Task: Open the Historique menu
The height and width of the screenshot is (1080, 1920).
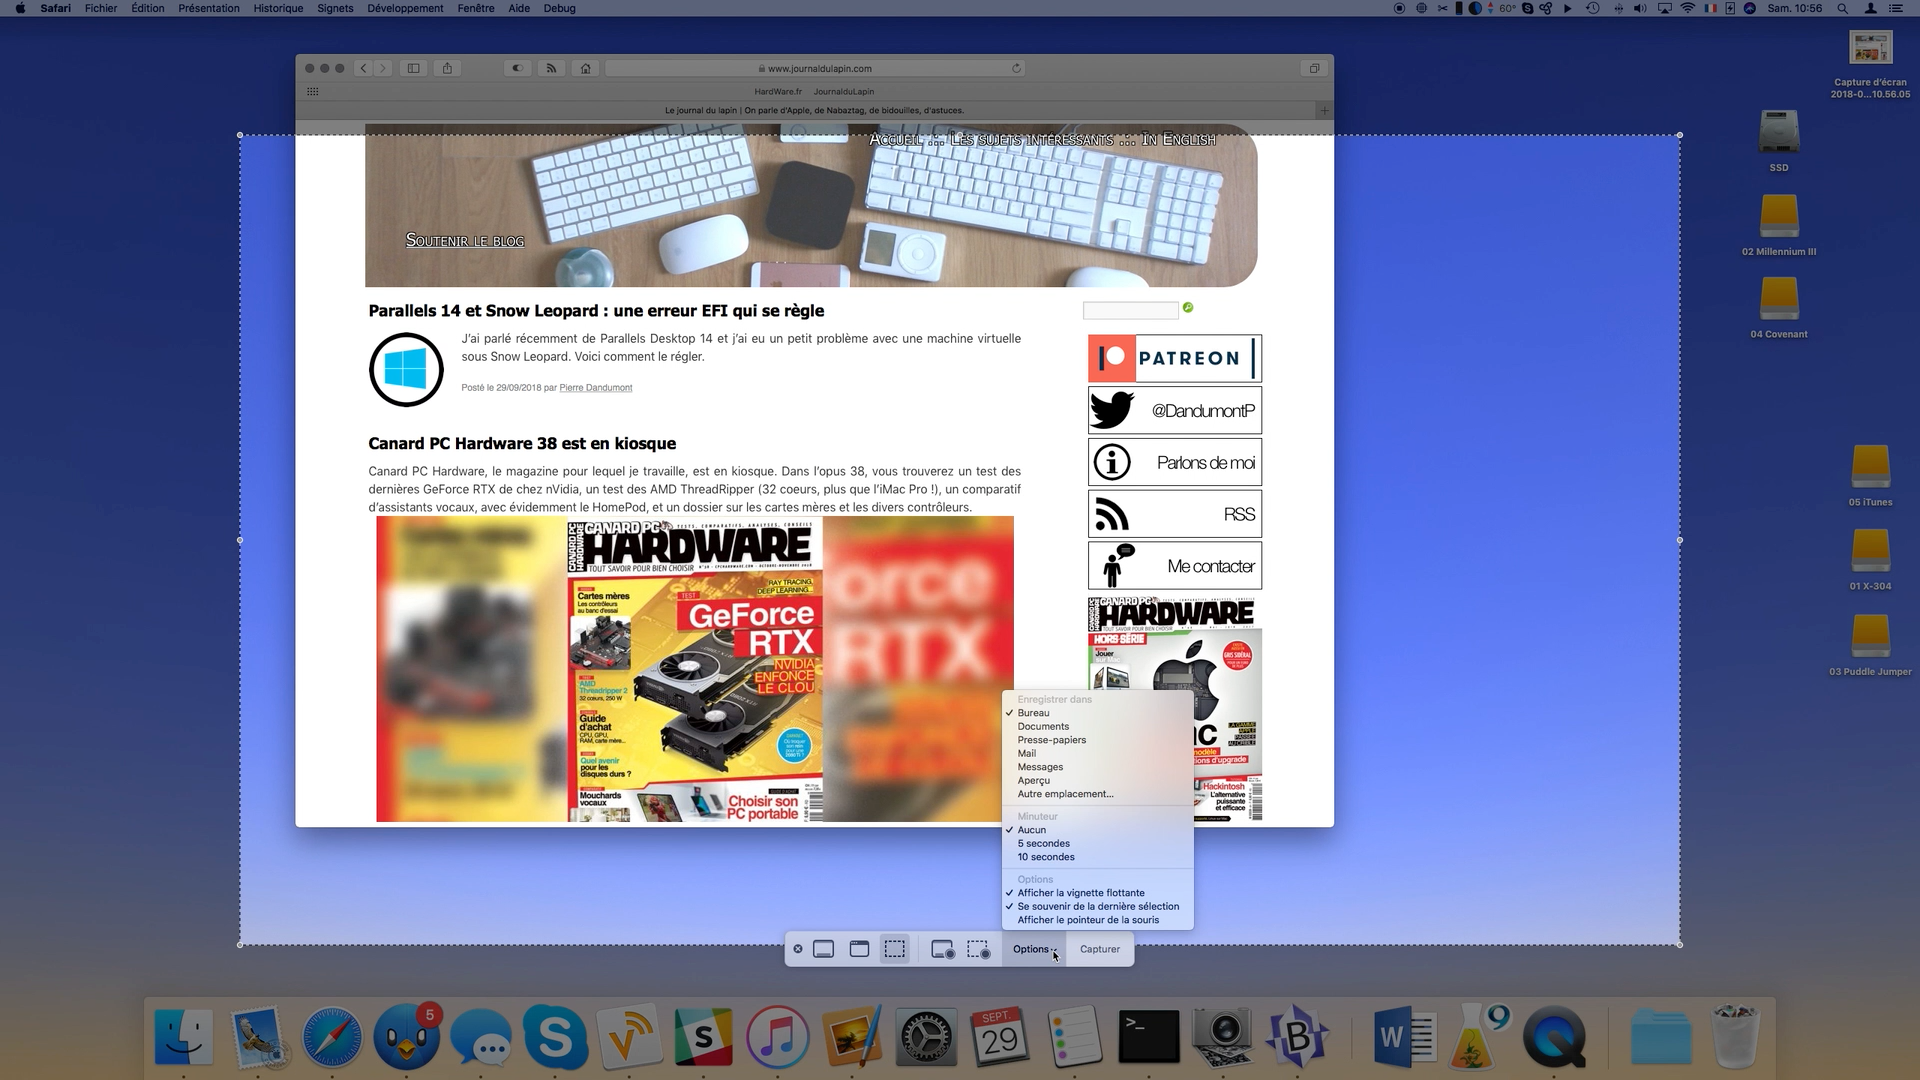Action: 278,8
